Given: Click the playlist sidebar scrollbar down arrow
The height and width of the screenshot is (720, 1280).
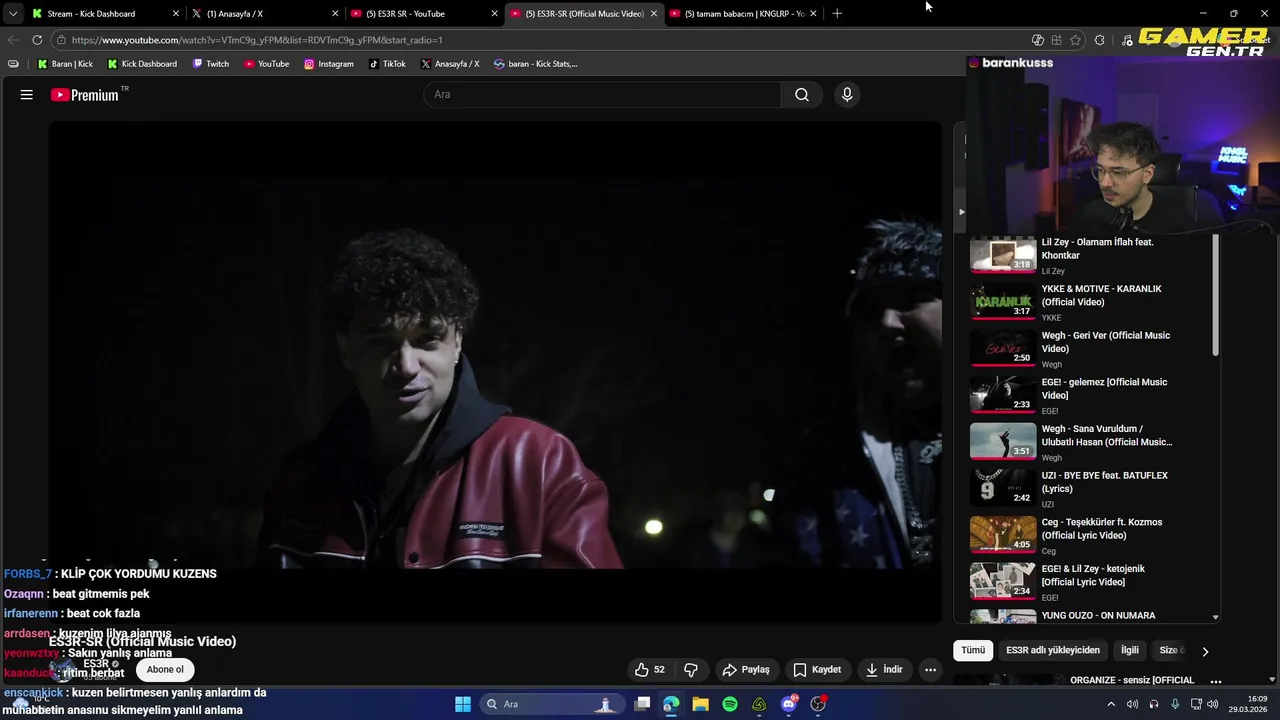Looking at the screenshot, I should tap(1216, 618).
